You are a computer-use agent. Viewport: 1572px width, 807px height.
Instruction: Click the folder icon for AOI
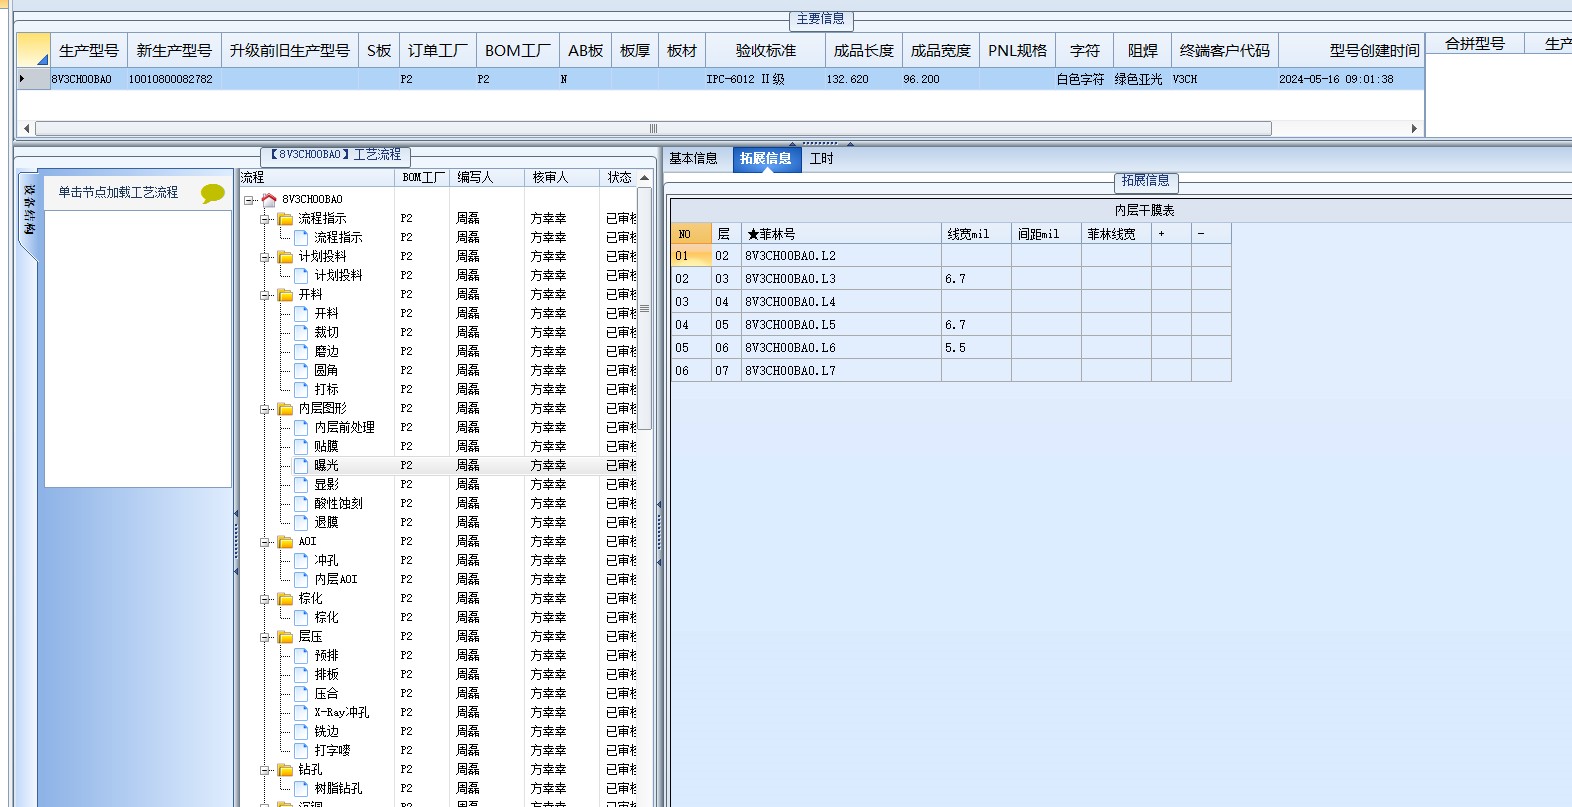click(285, 541)
